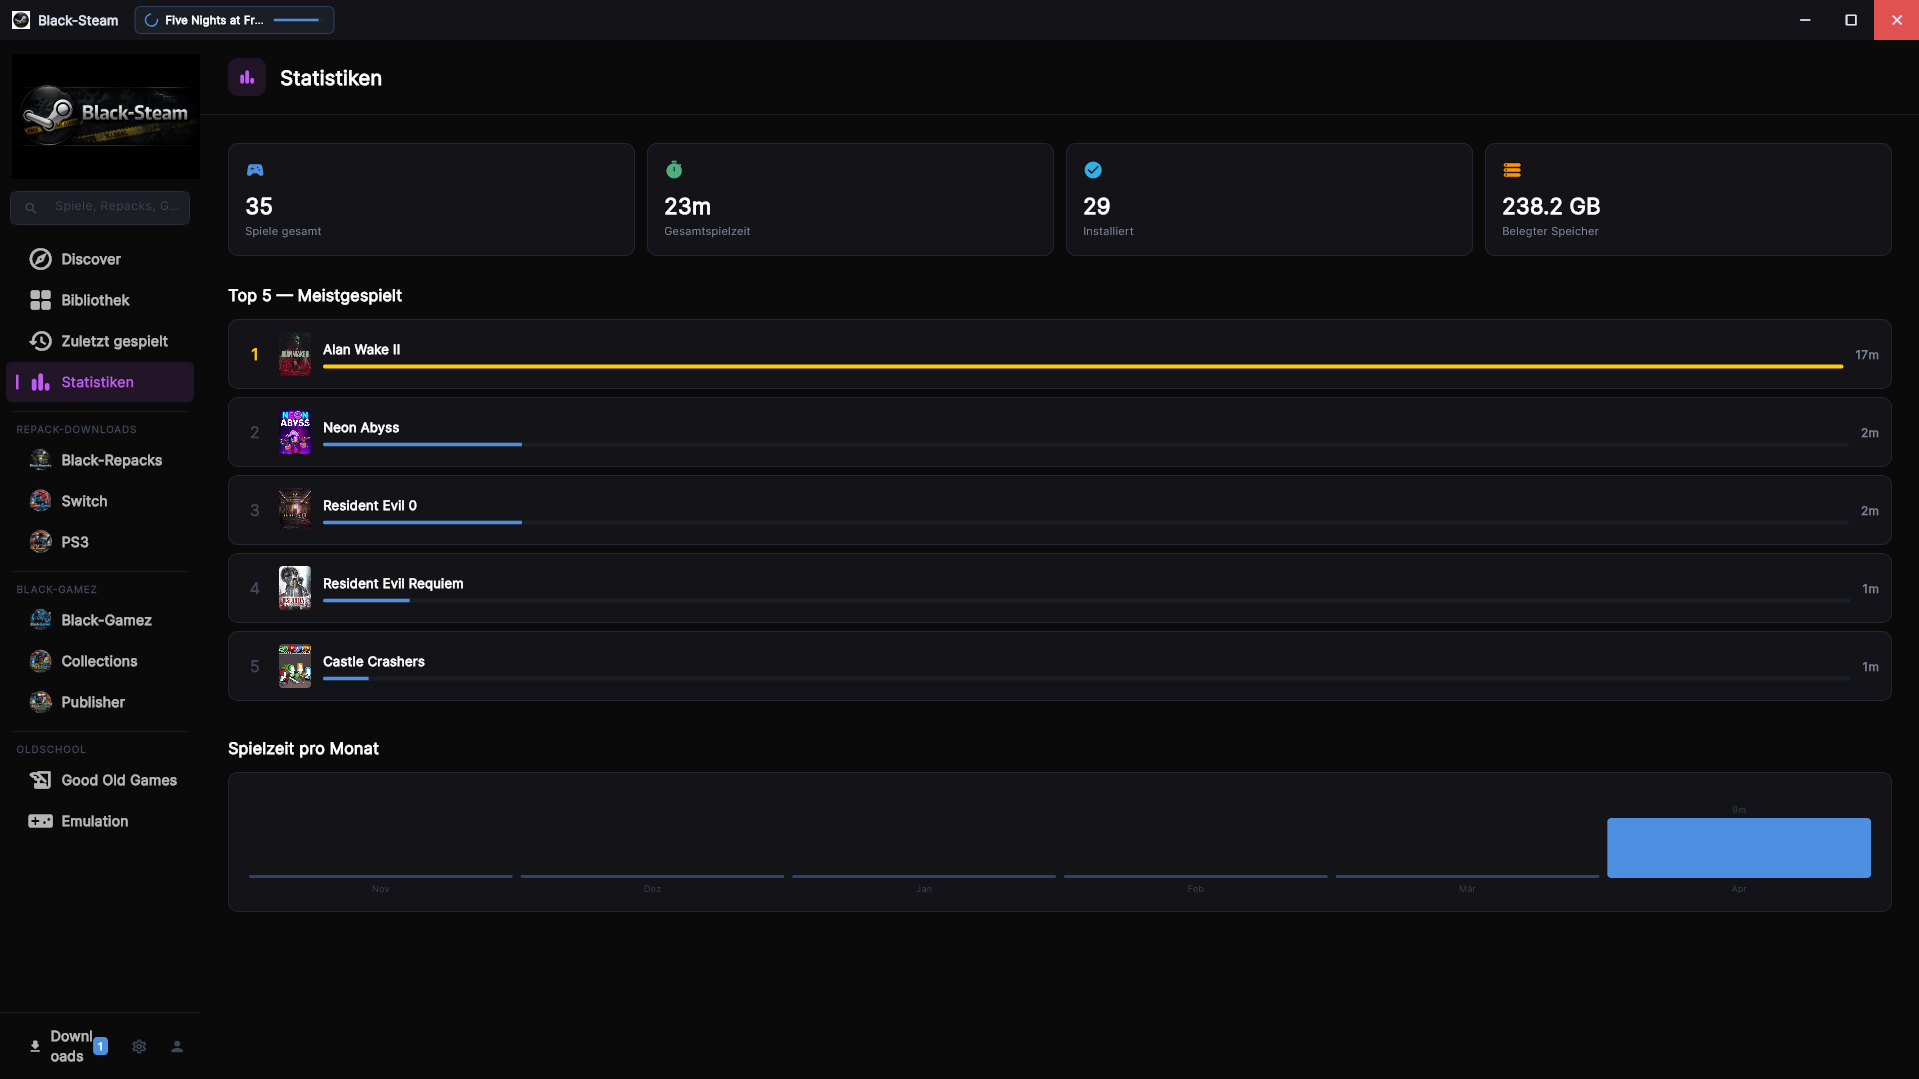Click the Switch sidebar icon

click(40, 501)
